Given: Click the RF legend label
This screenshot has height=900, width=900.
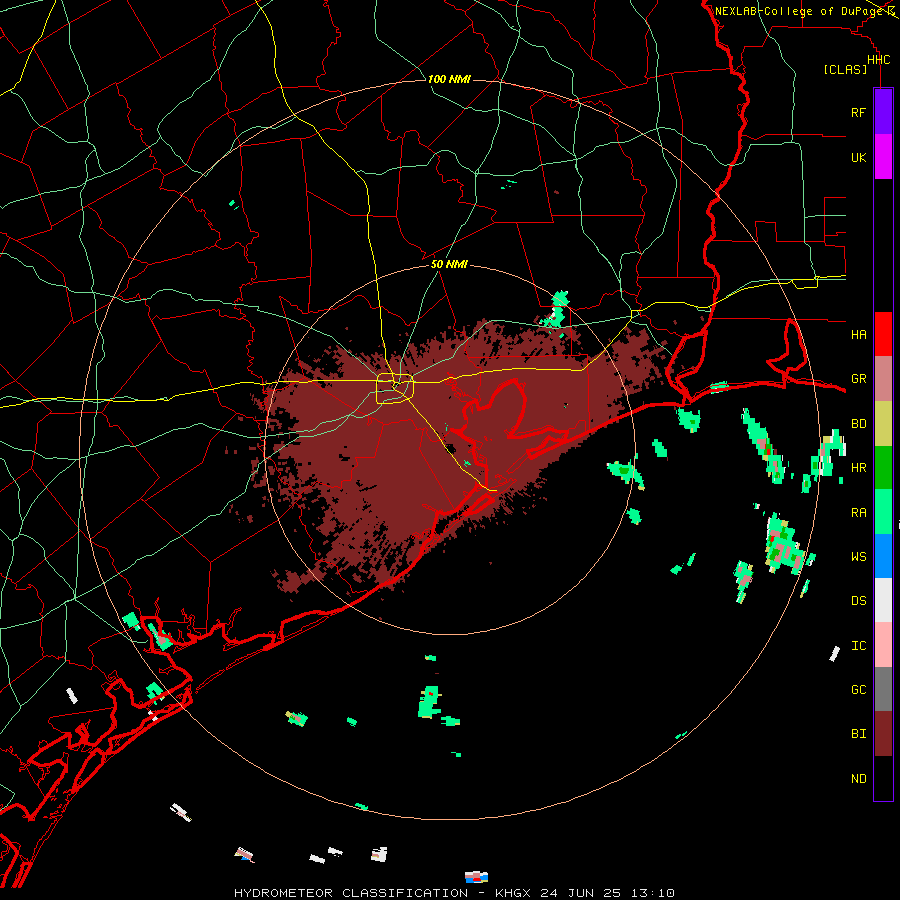Looking at the screenshot, I should click(858, 112).
